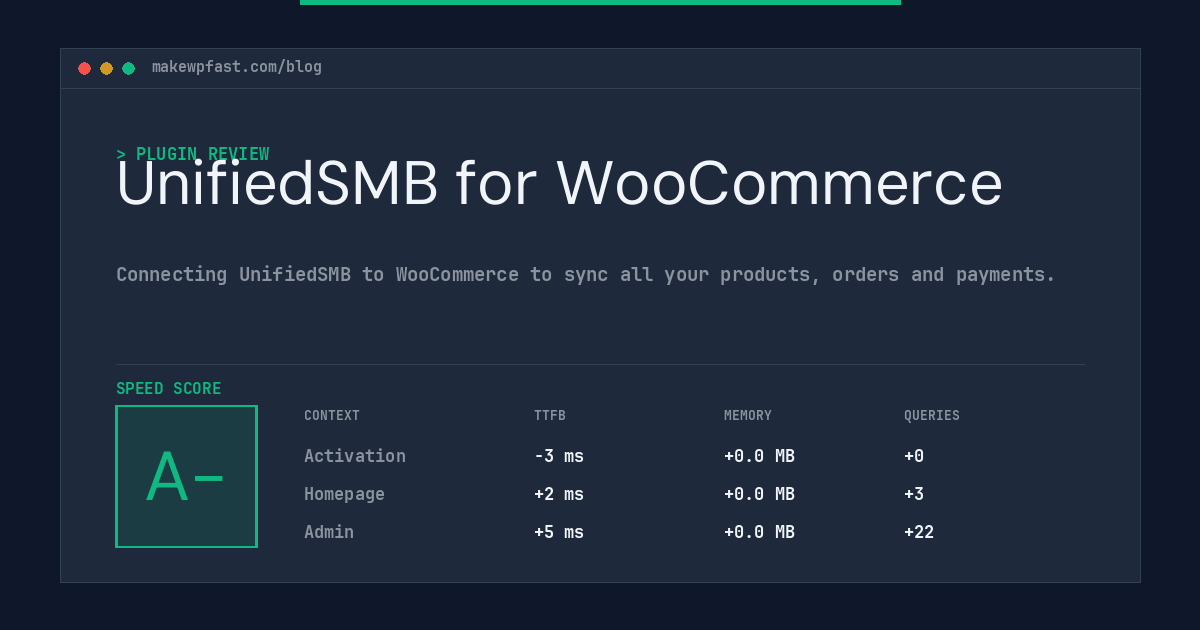Click the Homepage memory value +0.0 MB
Image resolution: width=1200 pixels, height=630 pixels.
coord(759,494)
